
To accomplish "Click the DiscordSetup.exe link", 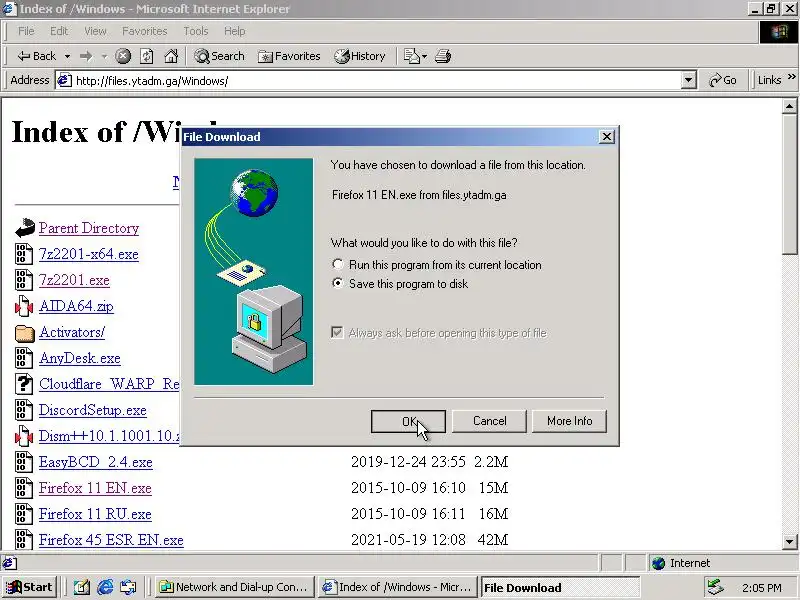I will point(93,410).
